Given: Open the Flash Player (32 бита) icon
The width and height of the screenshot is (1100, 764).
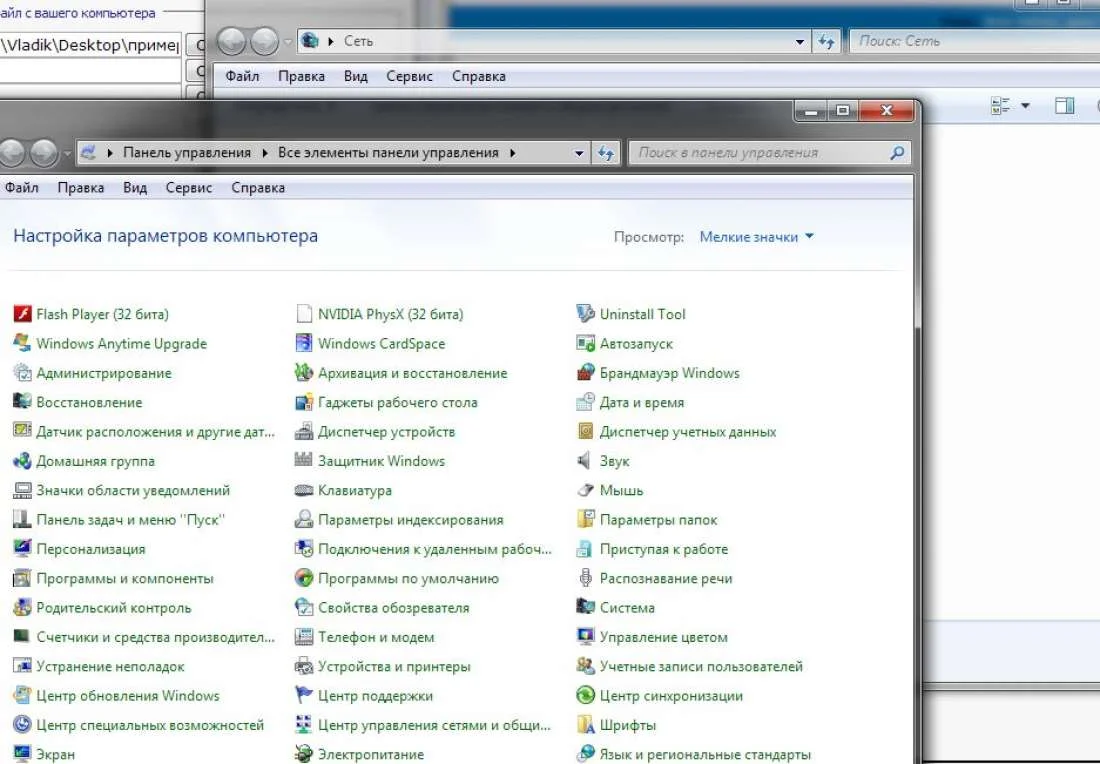Looking at the screenshot, I should [x=22, y=314].
